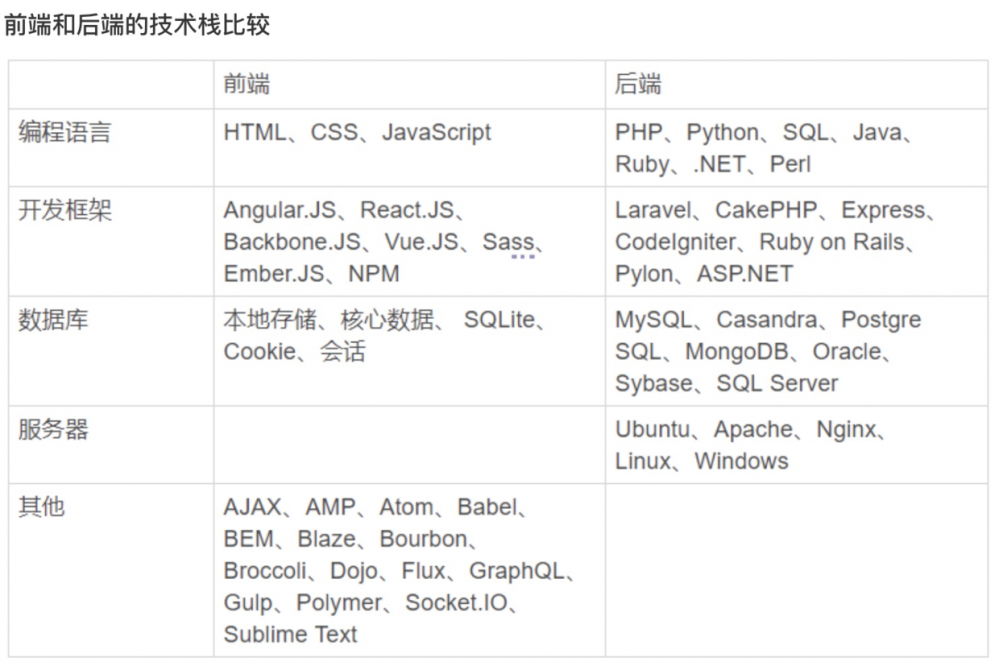Click the 开发框架 row label

pyautogui.click(x=65, y=210)
